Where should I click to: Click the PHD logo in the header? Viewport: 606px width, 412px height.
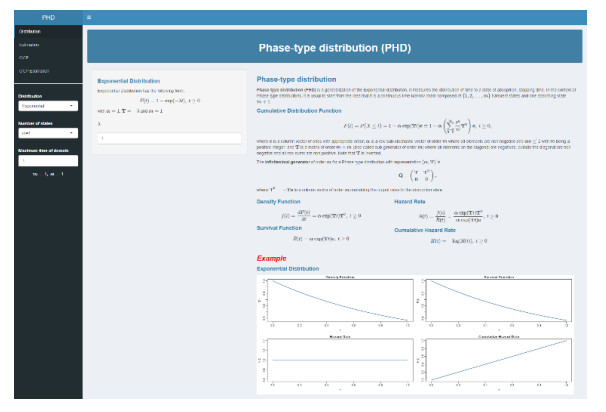(40, 18)
